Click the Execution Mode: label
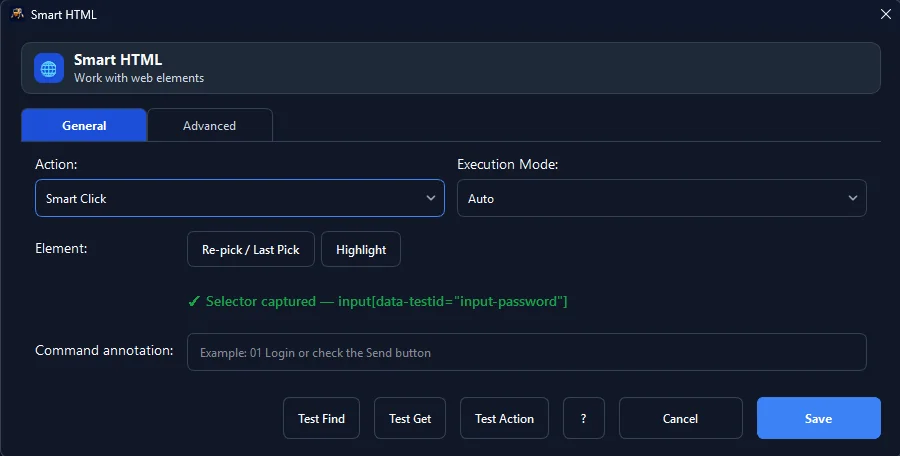Screen dimensions: 900x456 click(x=507, y=164)
